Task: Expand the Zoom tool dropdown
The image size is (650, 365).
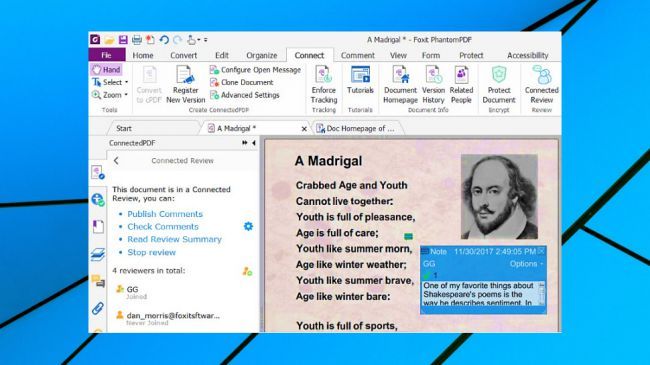Action: (126, 95)
